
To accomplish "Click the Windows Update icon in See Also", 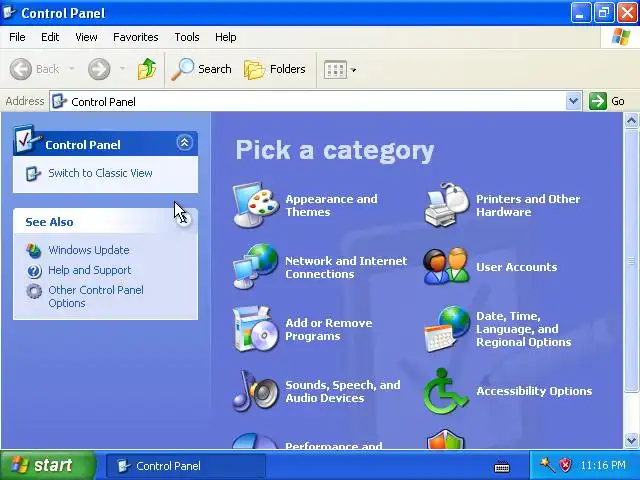I will click(x=33, y=250).
